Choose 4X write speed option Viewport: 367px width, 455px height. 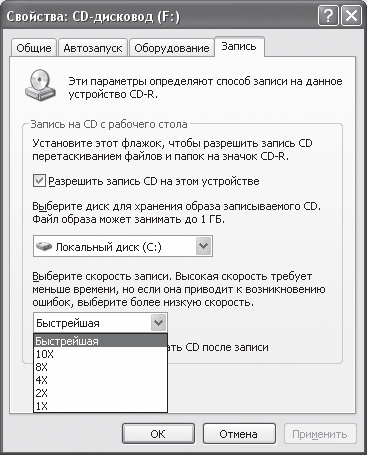[100, 380]
